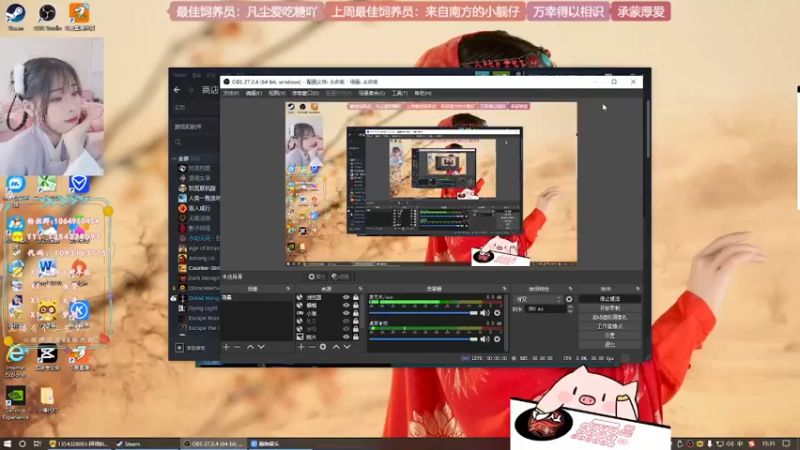Open settings gear for the microphone audio track
800x450 pixels.
(x=497, y=313)
